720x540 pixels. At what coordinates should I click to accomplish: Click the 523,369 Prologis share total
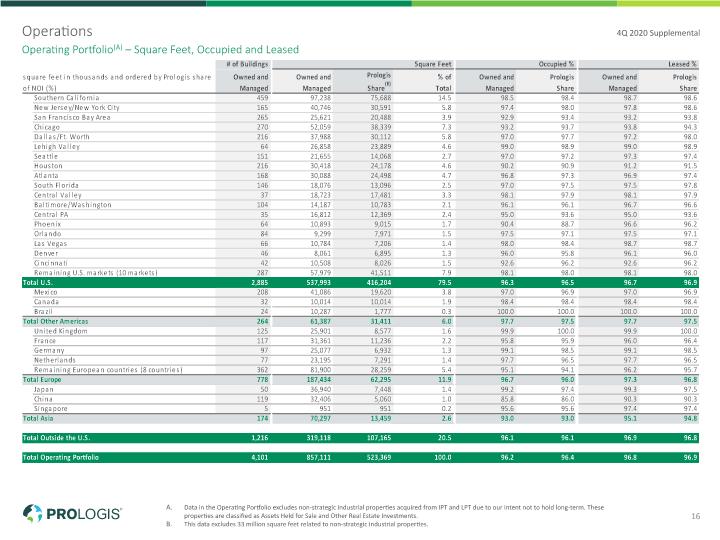379,457
